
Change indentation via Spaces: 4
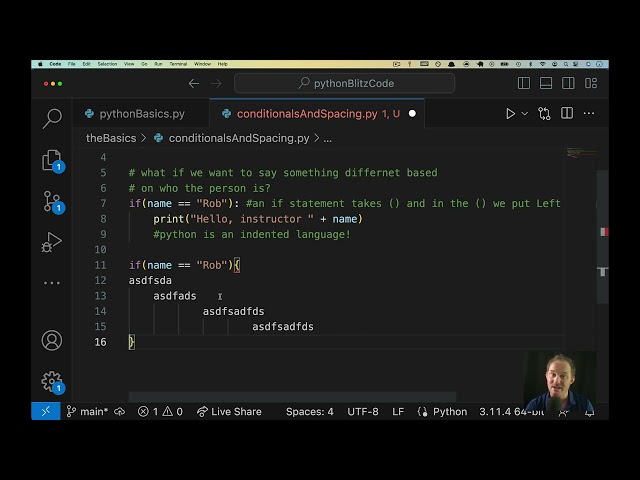click(309, 411)
